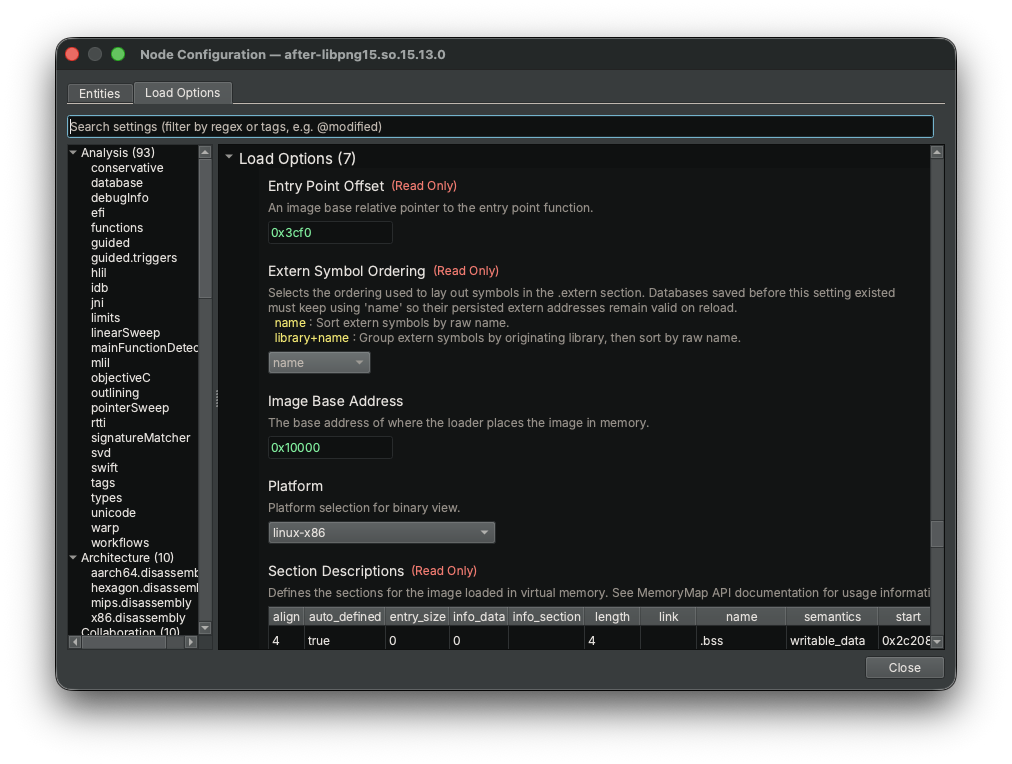Select tags in the settings tree
The height and width of the screenshot is (764, 1012).
(103, 483)
